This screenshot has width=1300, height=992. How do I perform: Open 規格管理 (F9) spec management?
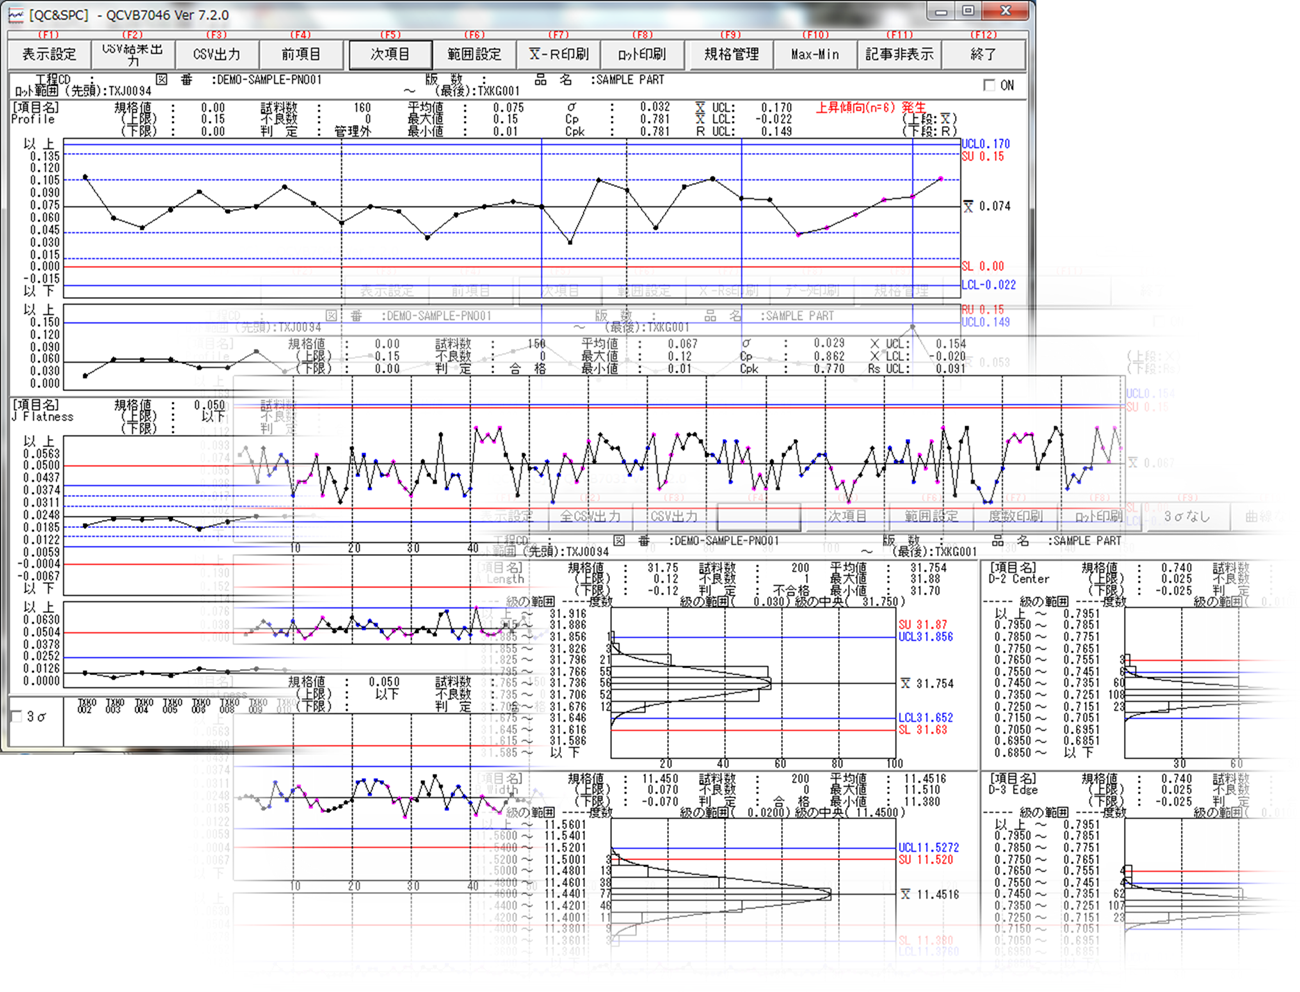731,55
